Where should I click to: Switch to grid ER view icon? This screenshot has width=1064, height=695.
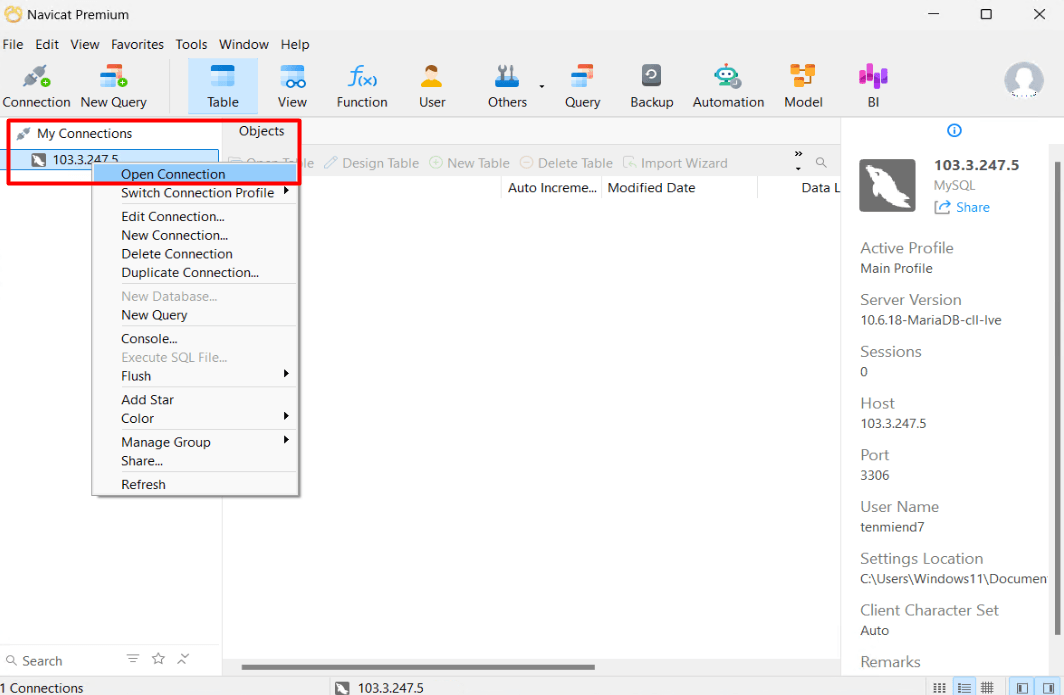(x=987, y=688)
